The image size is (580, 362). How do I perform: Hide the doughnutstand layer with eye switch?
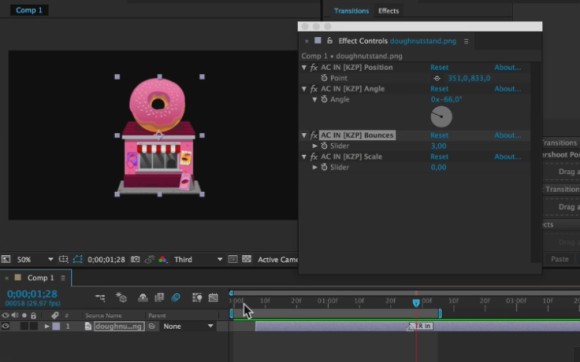pos(5,326)
